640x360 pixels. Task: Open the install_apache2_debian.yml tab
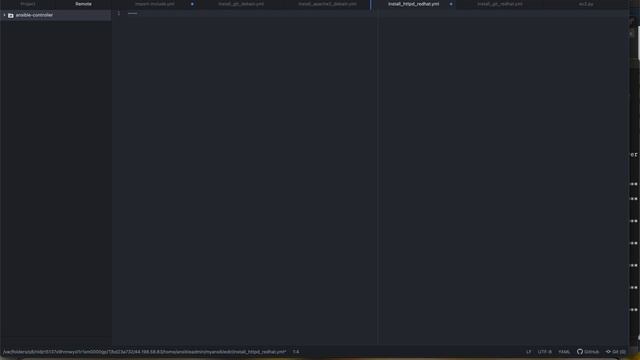coord(327,4)
